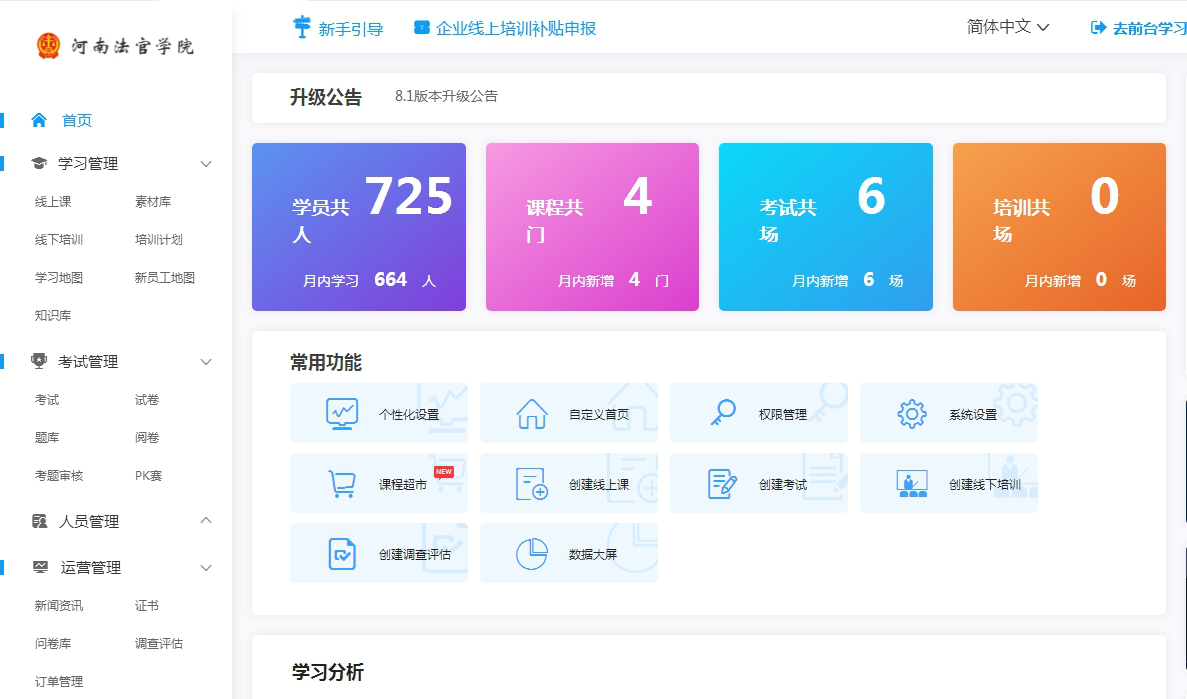Open 调查评估 in sidebar

pyautogui.click(x=159, y=643)
